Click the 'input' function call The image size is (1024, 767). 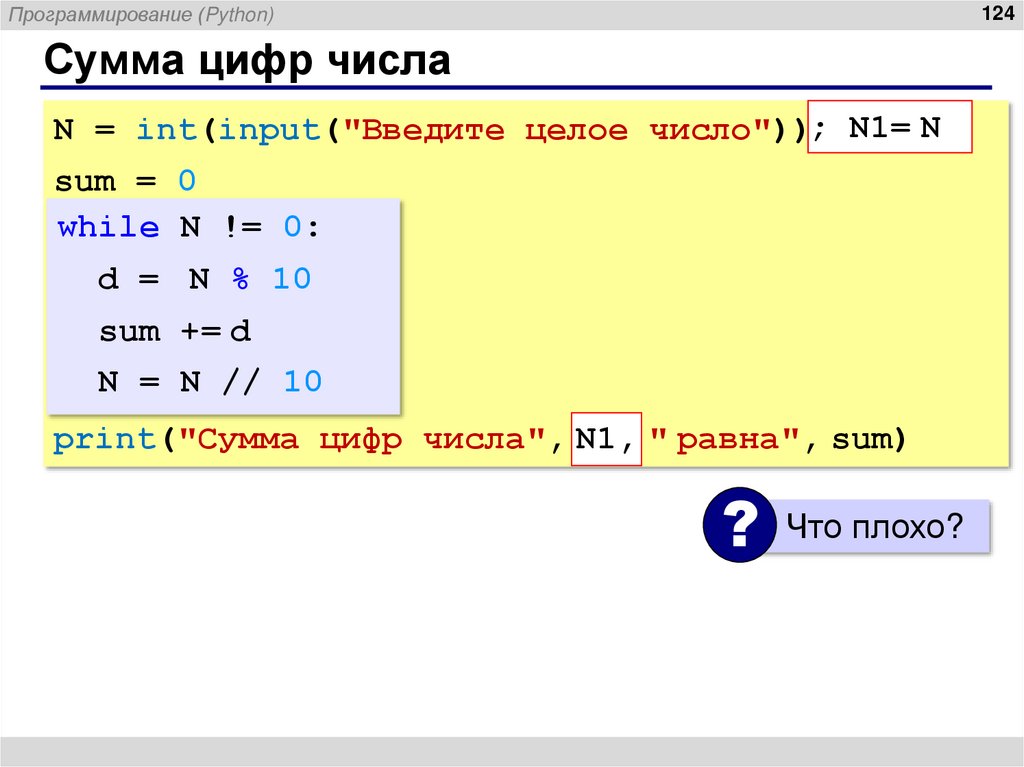click(x=269, y=129)
